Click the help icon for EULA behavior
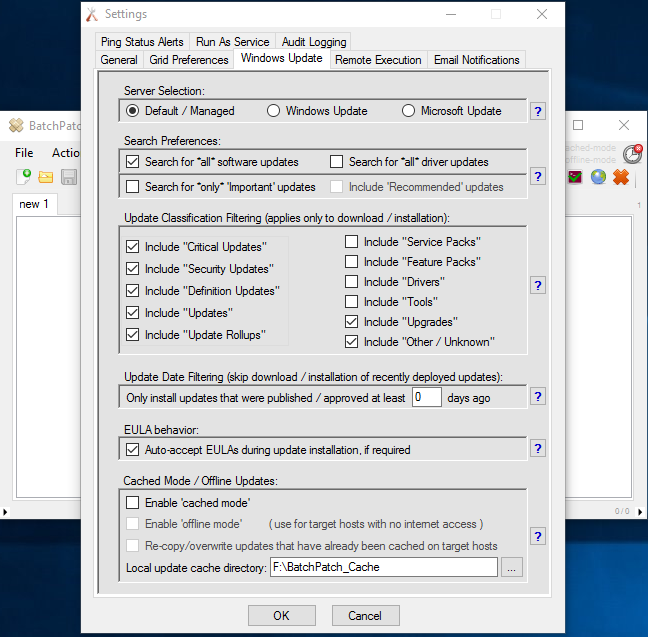 pos(538,449)
